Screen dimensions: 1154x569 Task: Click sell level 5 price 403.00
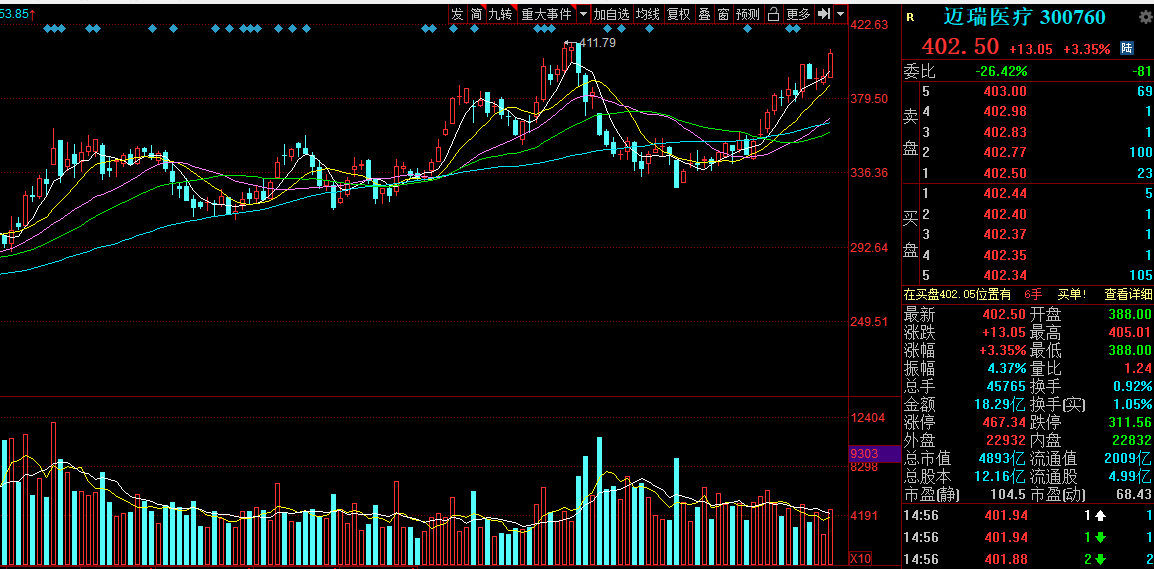coord(1007,91)
